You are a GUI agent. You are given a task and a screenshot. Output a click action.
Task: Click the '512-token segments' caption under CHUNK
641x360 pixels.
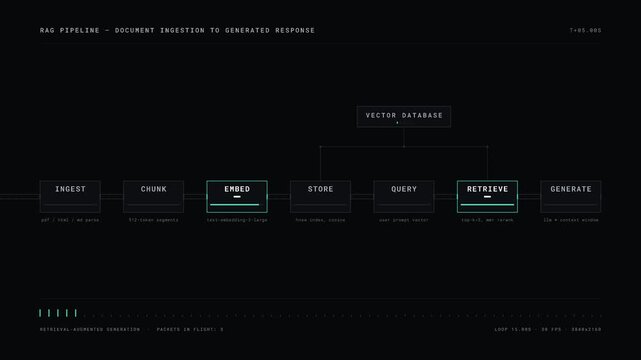(x=154, y=220)
